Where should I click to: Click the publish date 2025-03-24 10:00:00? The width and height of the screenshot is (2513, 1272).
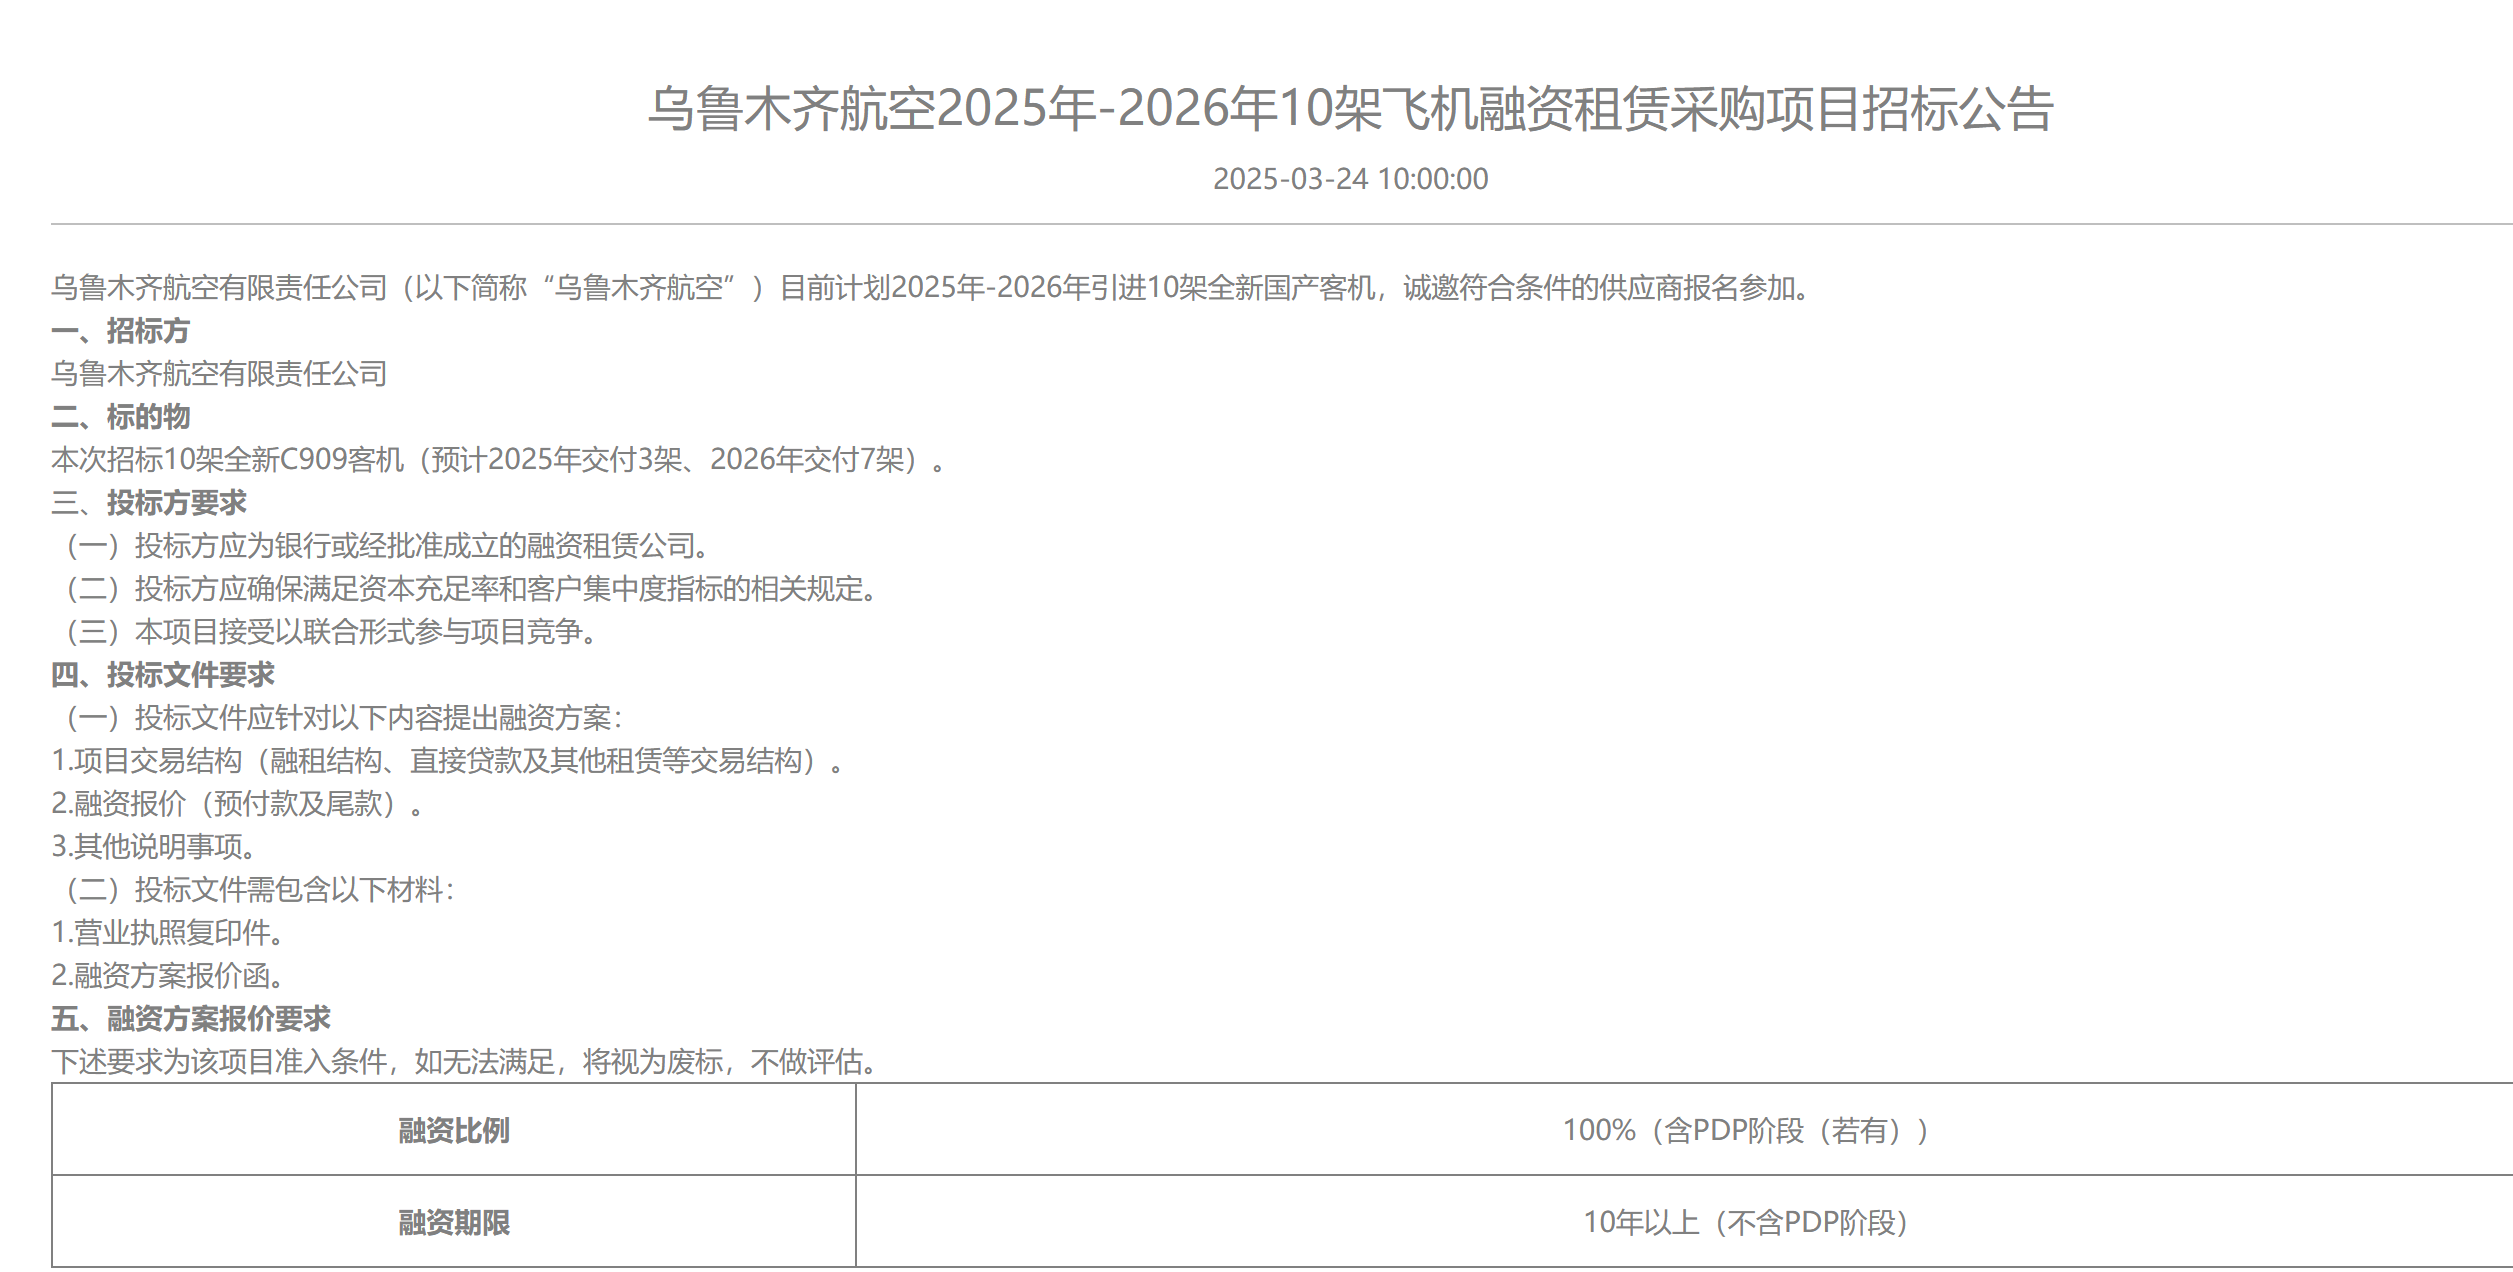[x=1350, y=179]
